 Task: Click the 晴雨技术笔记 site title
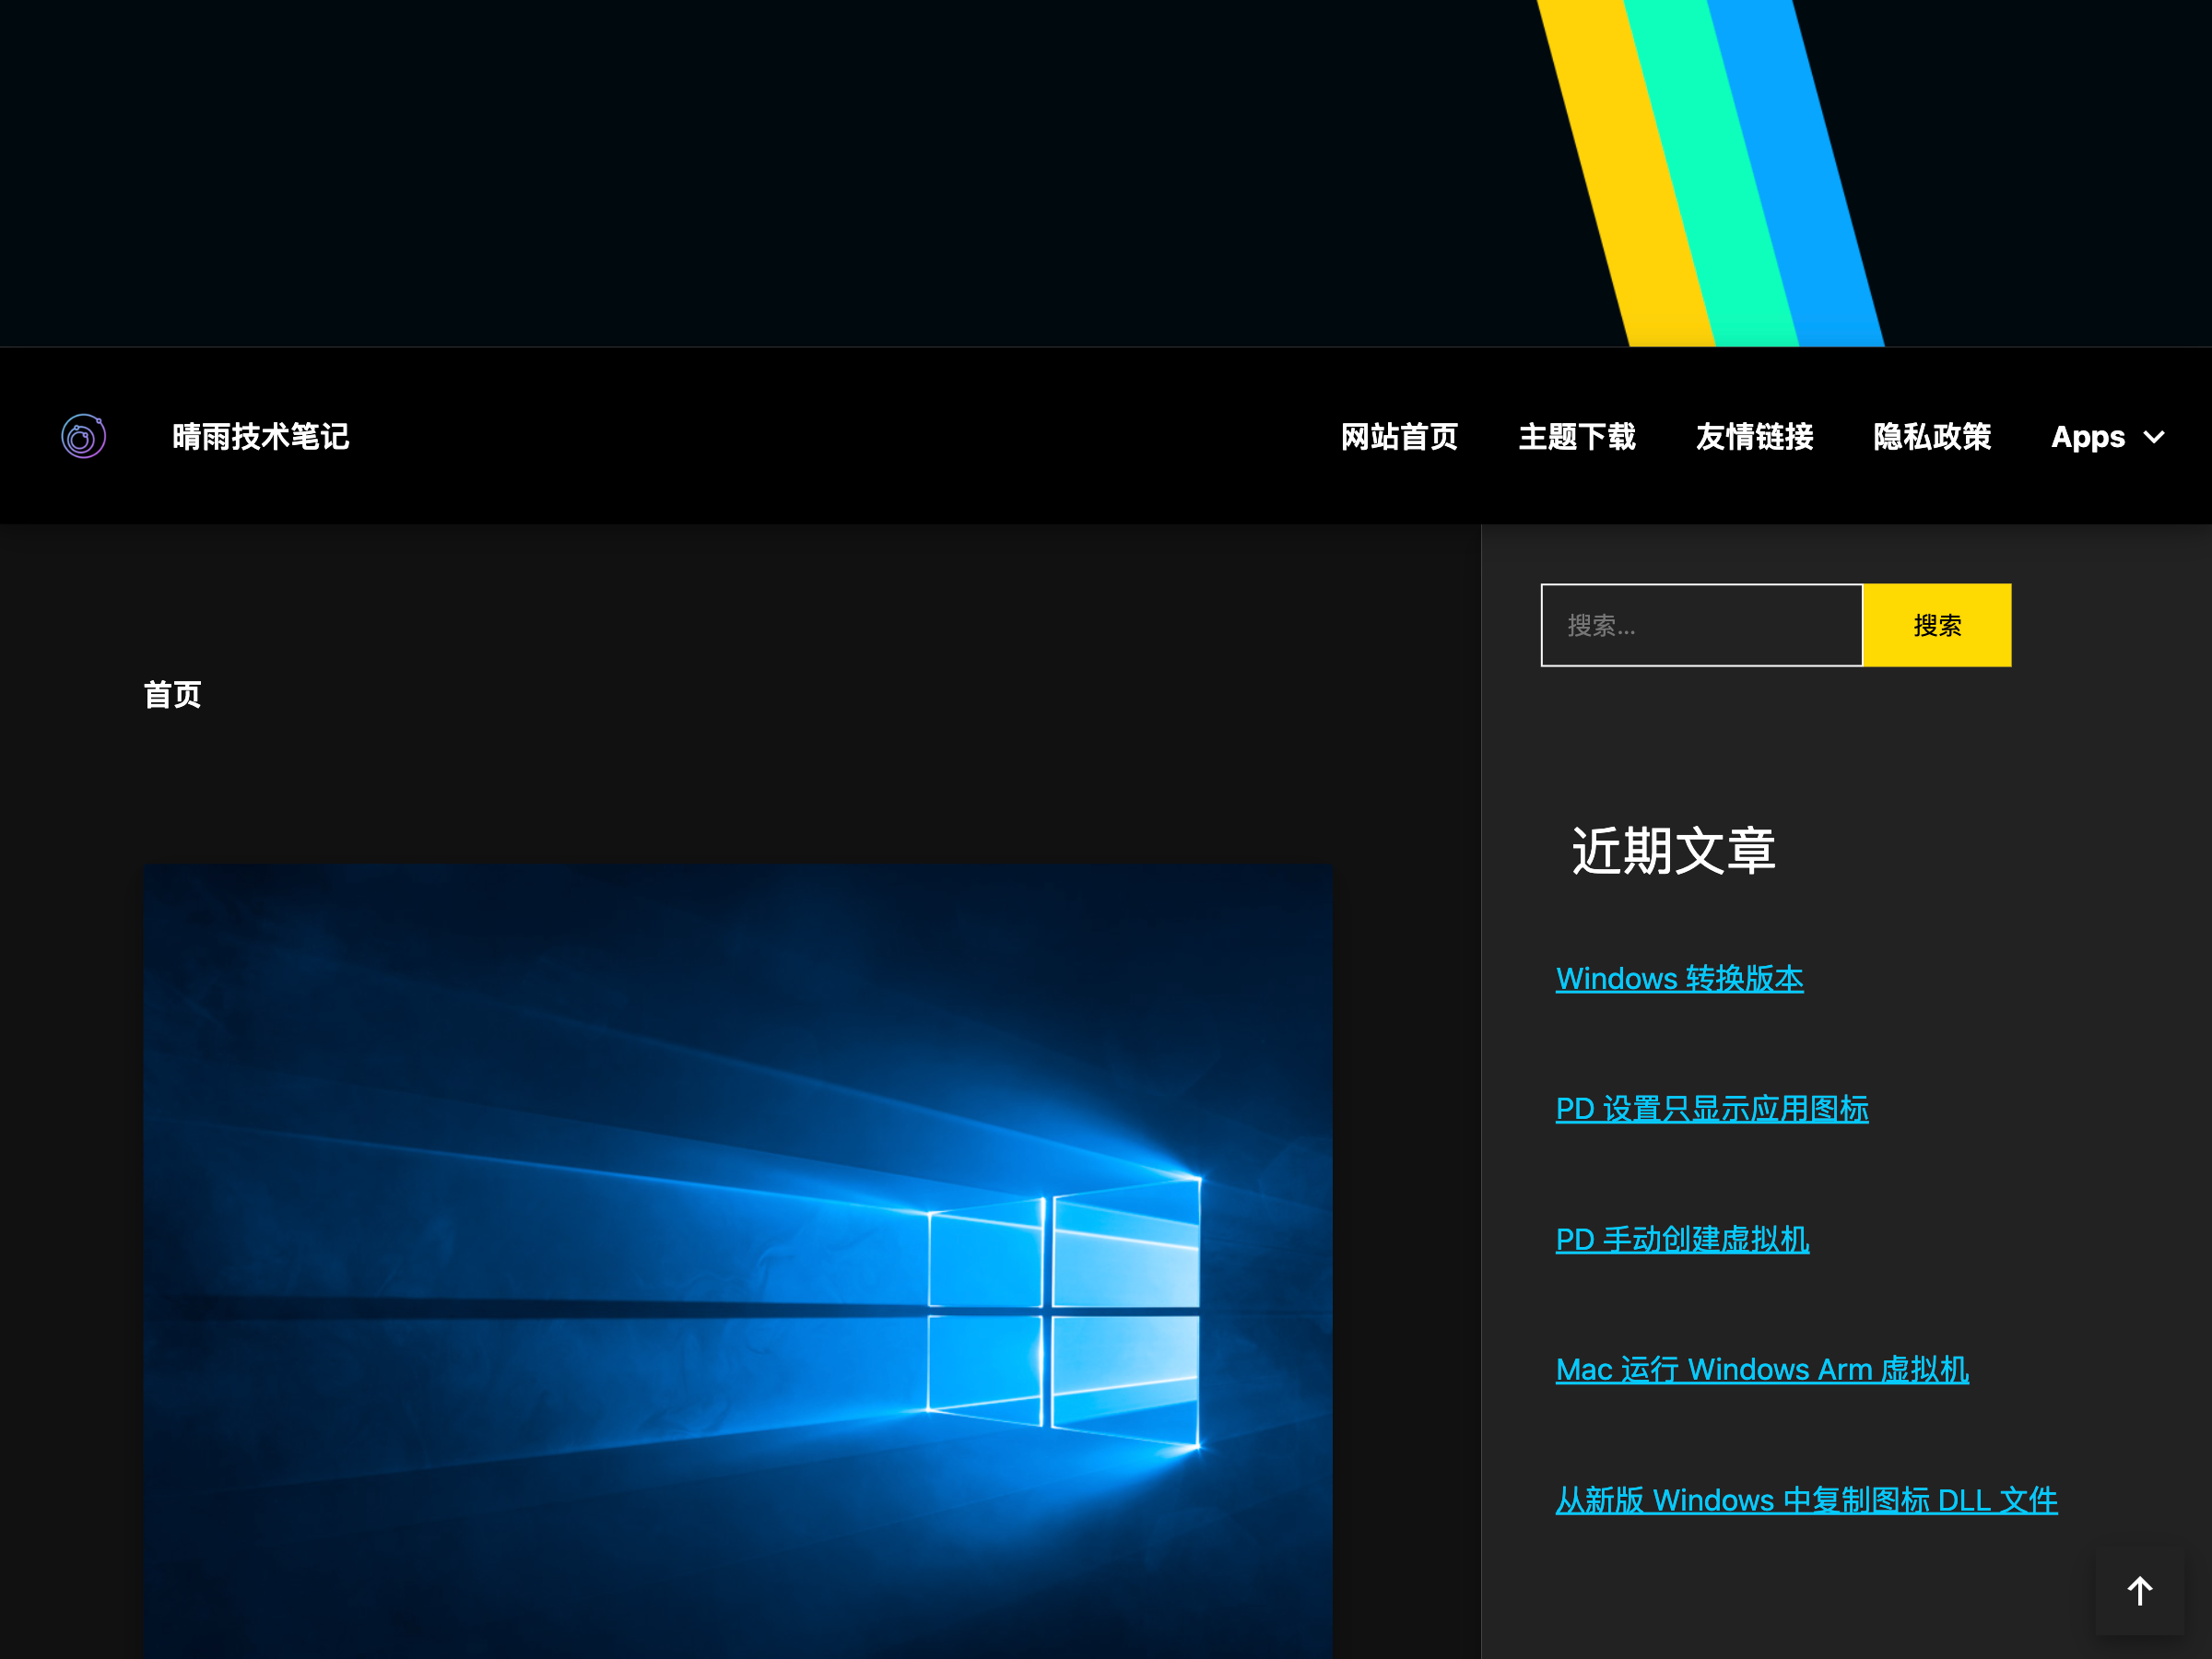coord(260,437)
